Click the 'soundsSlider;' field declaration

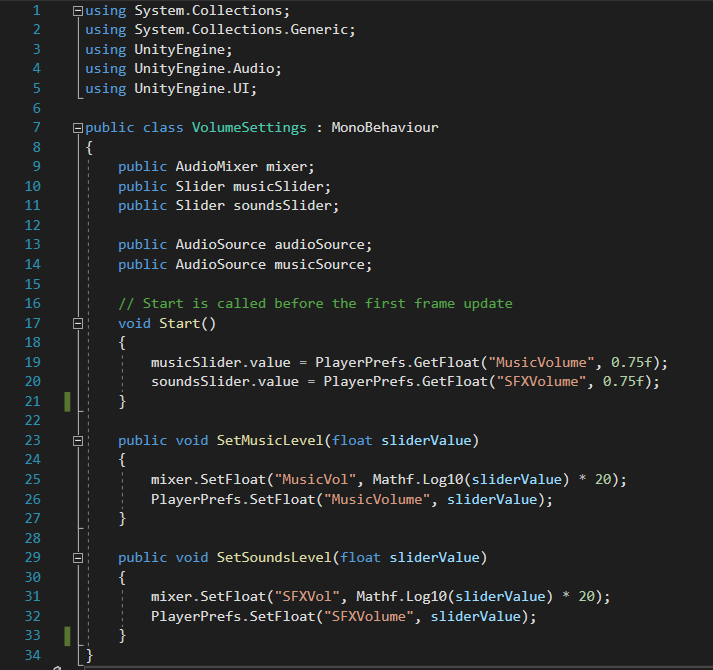click(286, 206)
